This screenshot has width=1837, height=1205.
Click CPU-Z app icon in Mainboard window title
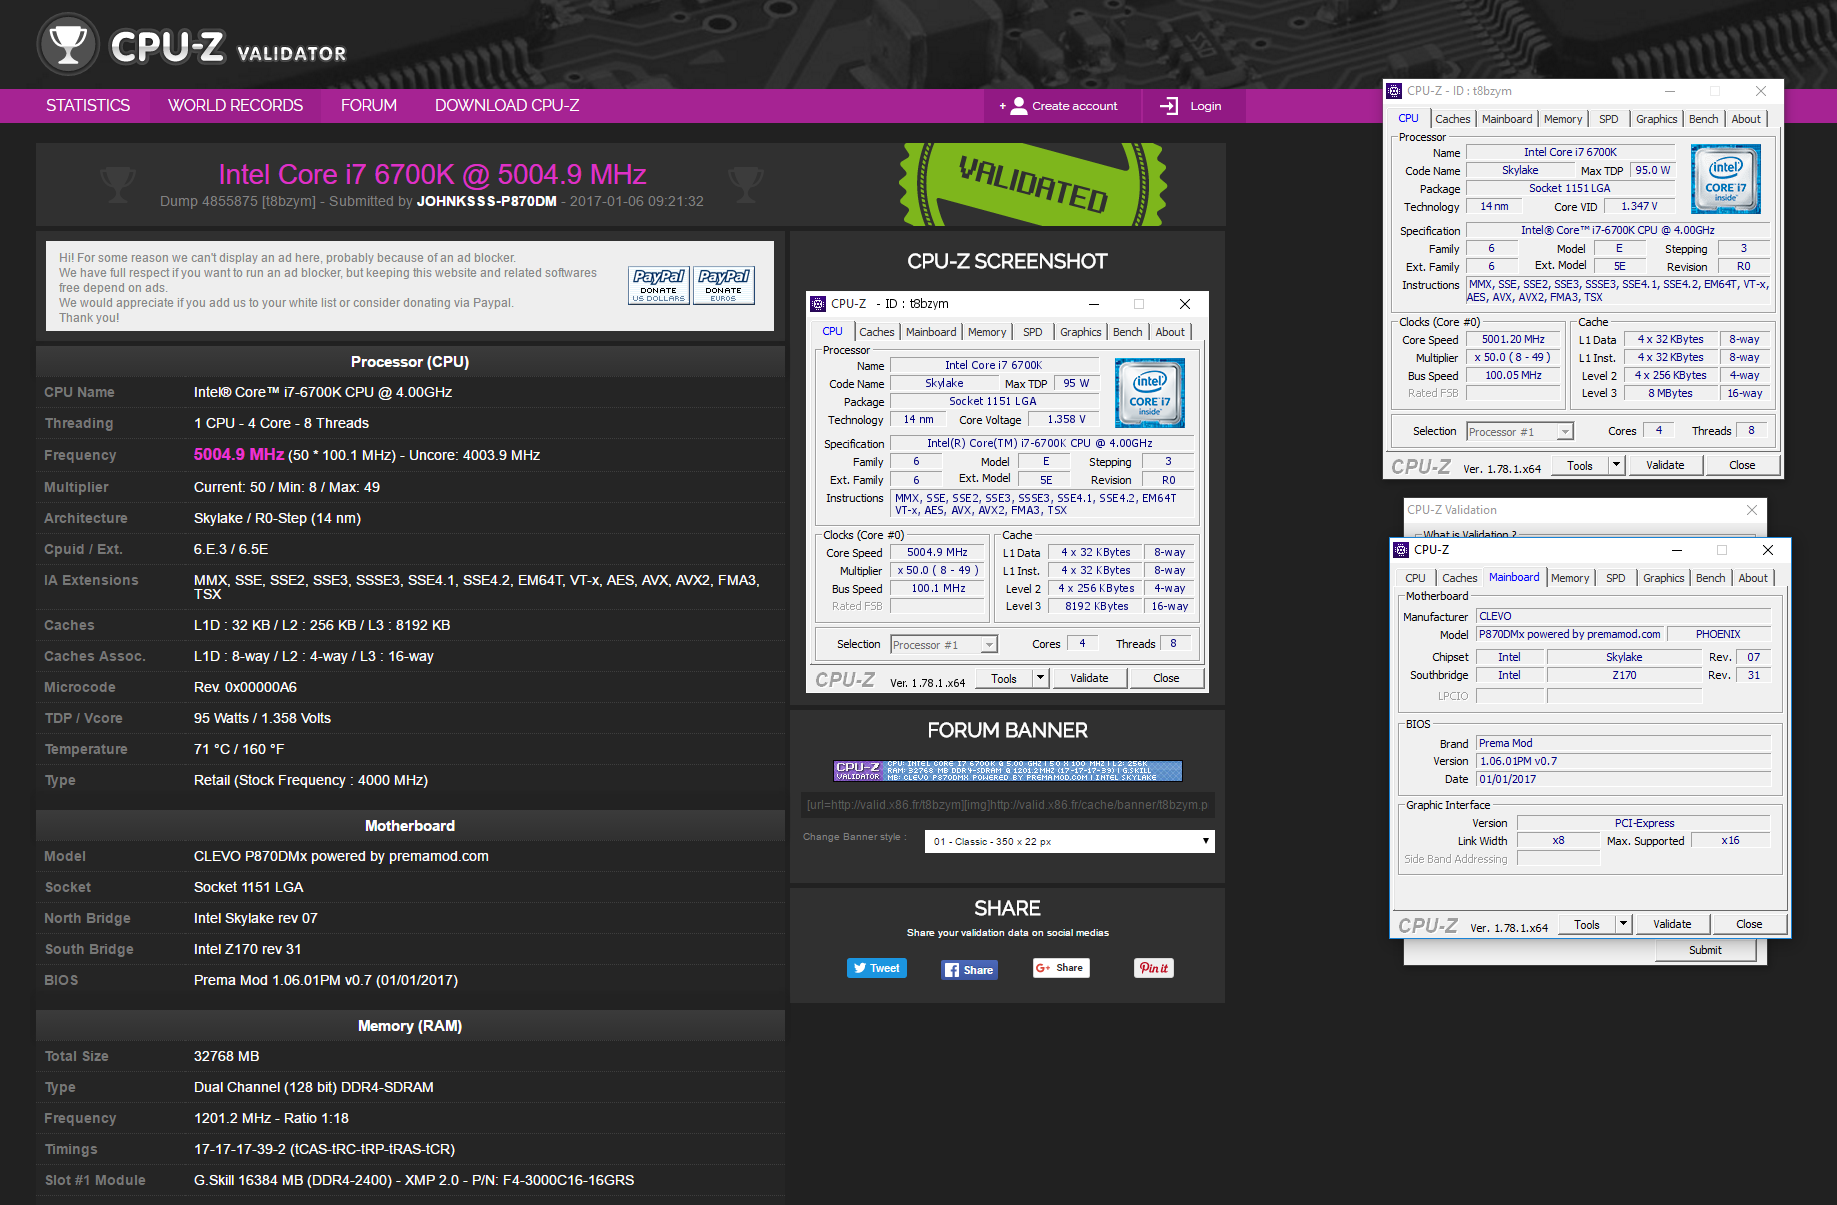[x=1401, y=550]
